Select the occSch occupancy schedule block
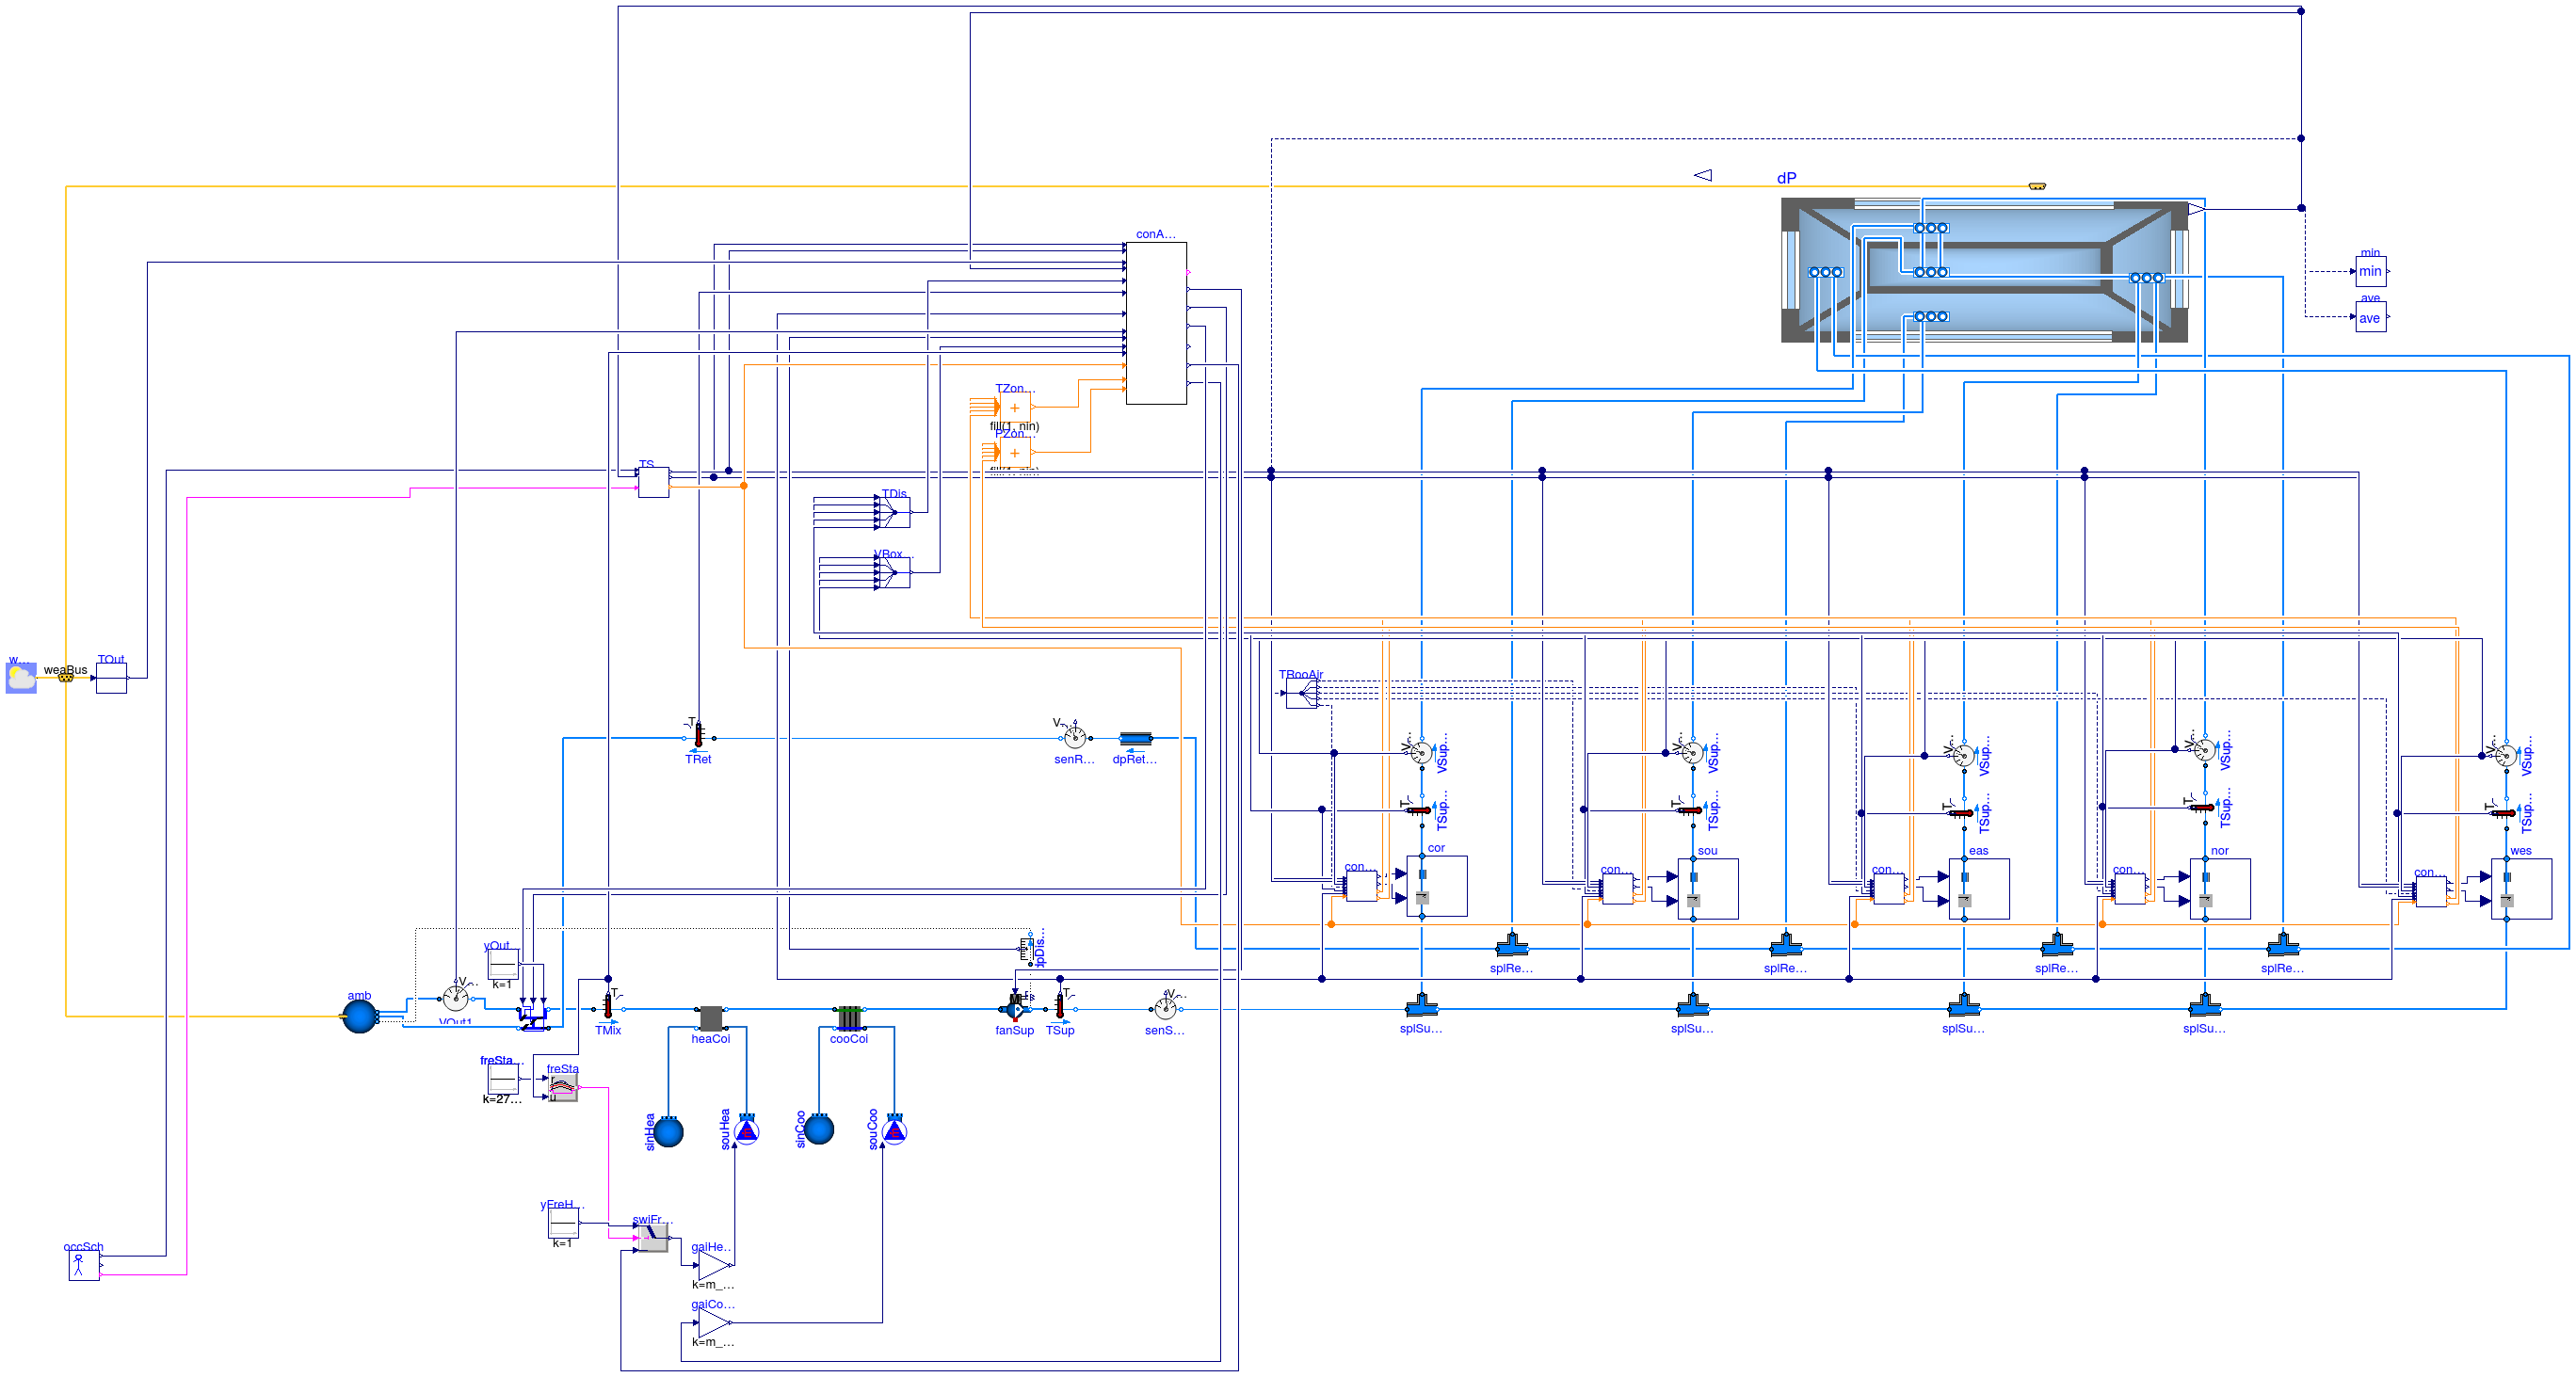This screenshot has width=2576, height=1377. click(x=84, y=1266)
